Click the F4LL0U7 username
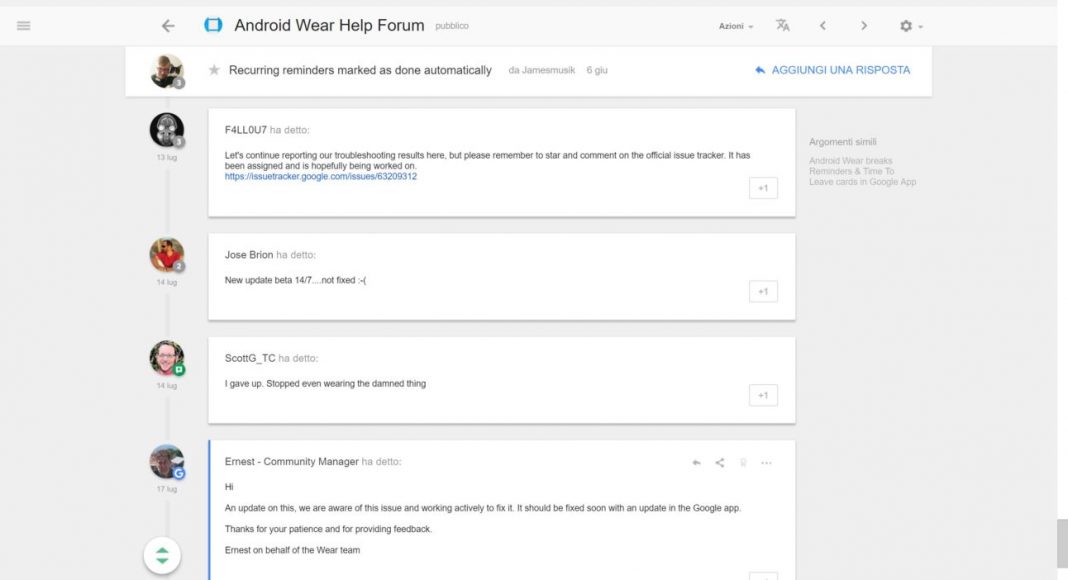 pos(246,130)
